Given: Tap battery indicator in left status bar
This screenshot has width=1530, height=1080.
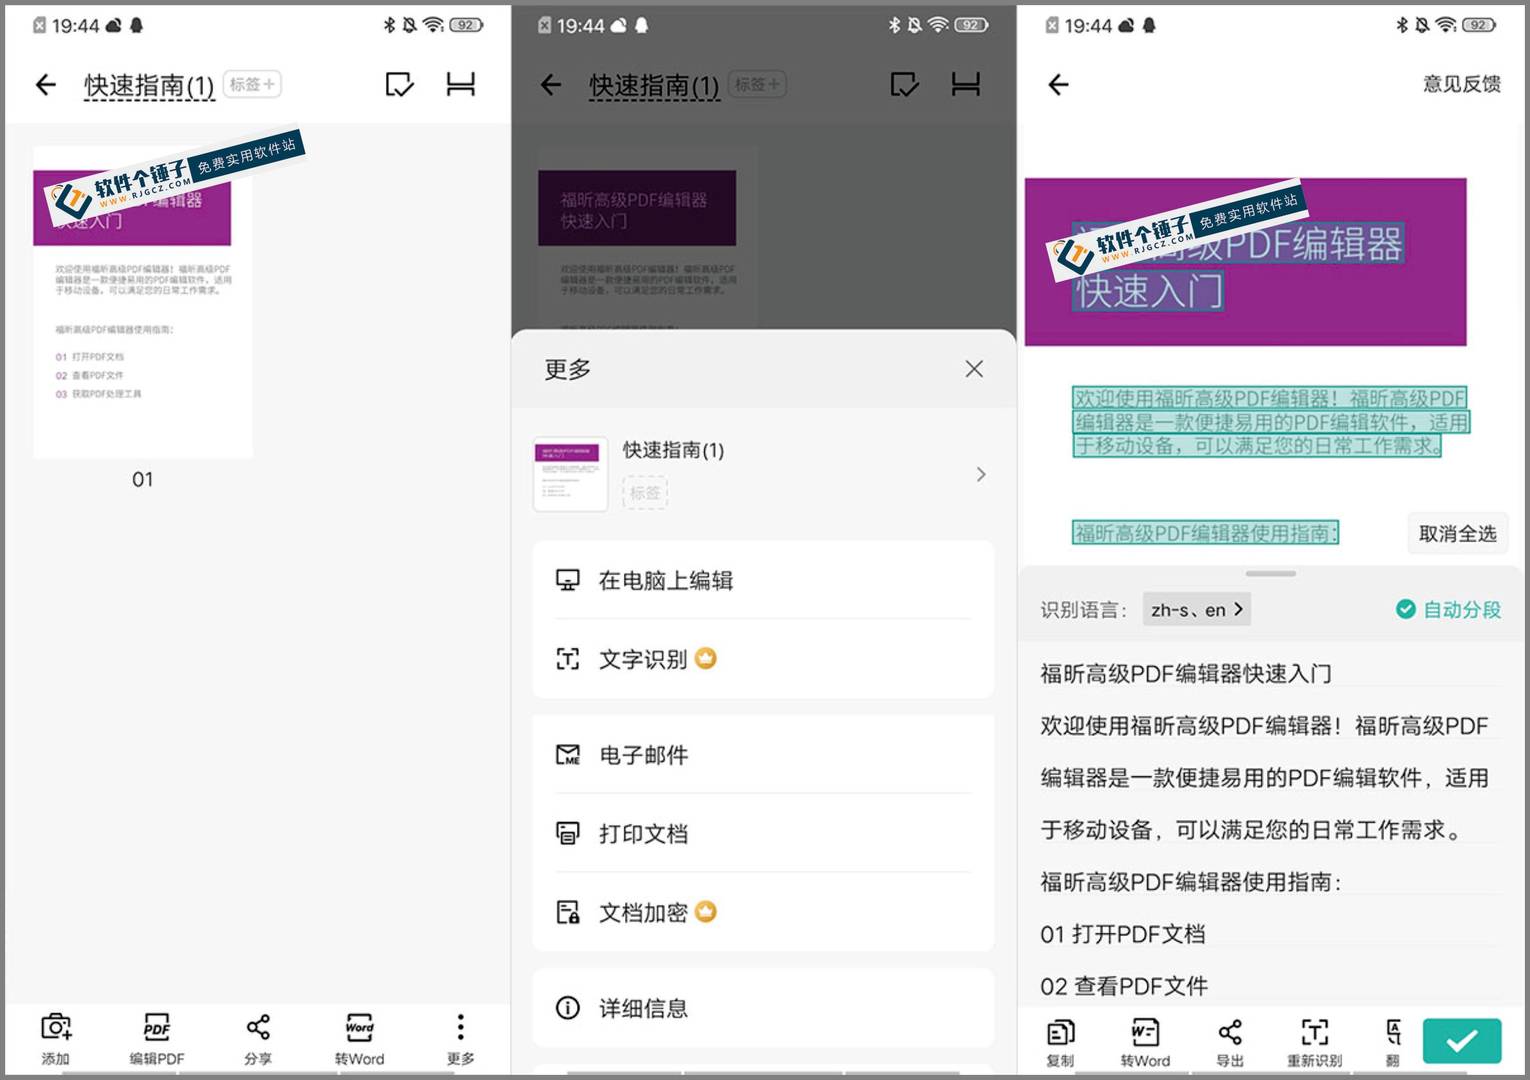Looking at the screenshot, I should 466,25.
